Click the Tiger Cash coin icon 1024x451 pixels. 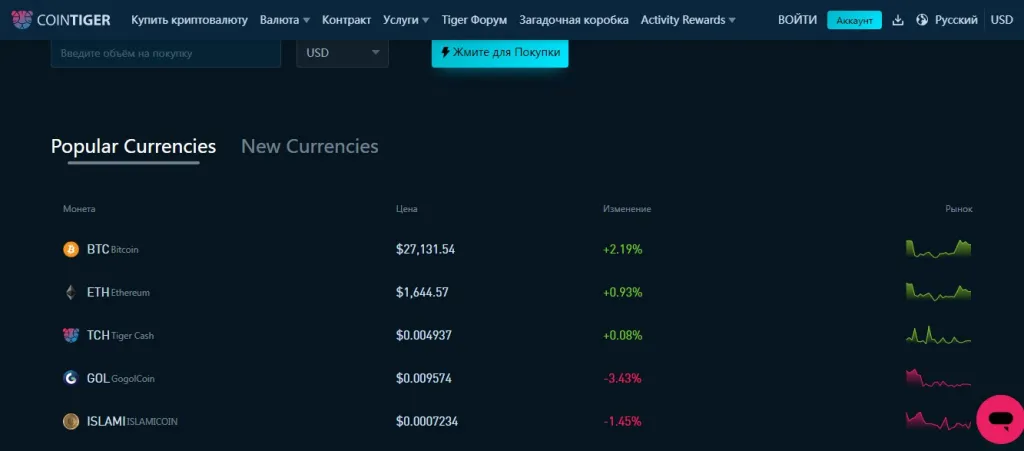pyautogui.click(x=71, y=335)
